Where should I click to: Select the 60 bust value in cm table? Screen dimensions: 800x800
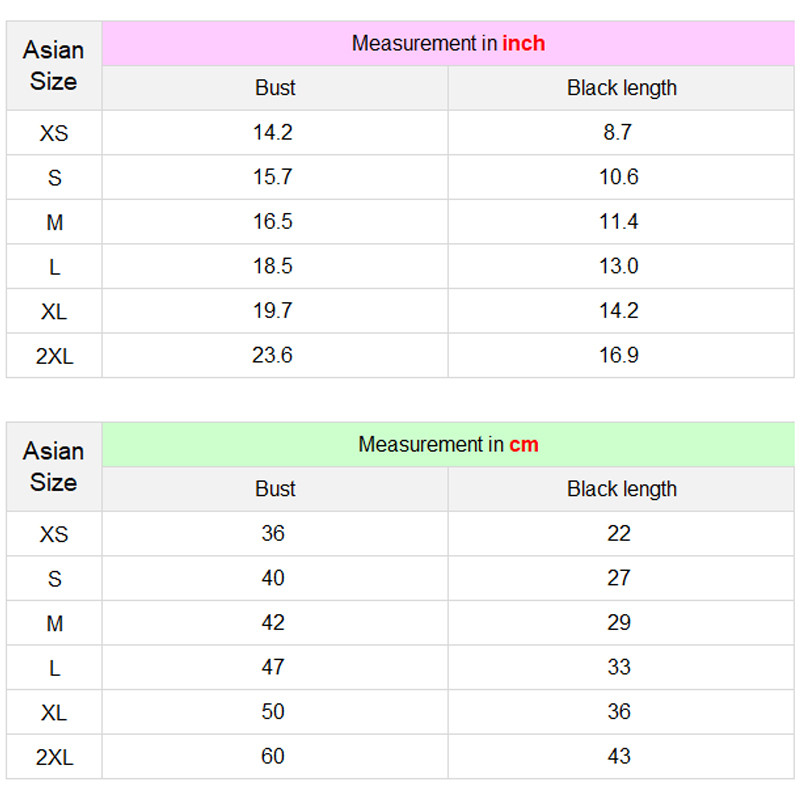[273, 756]
